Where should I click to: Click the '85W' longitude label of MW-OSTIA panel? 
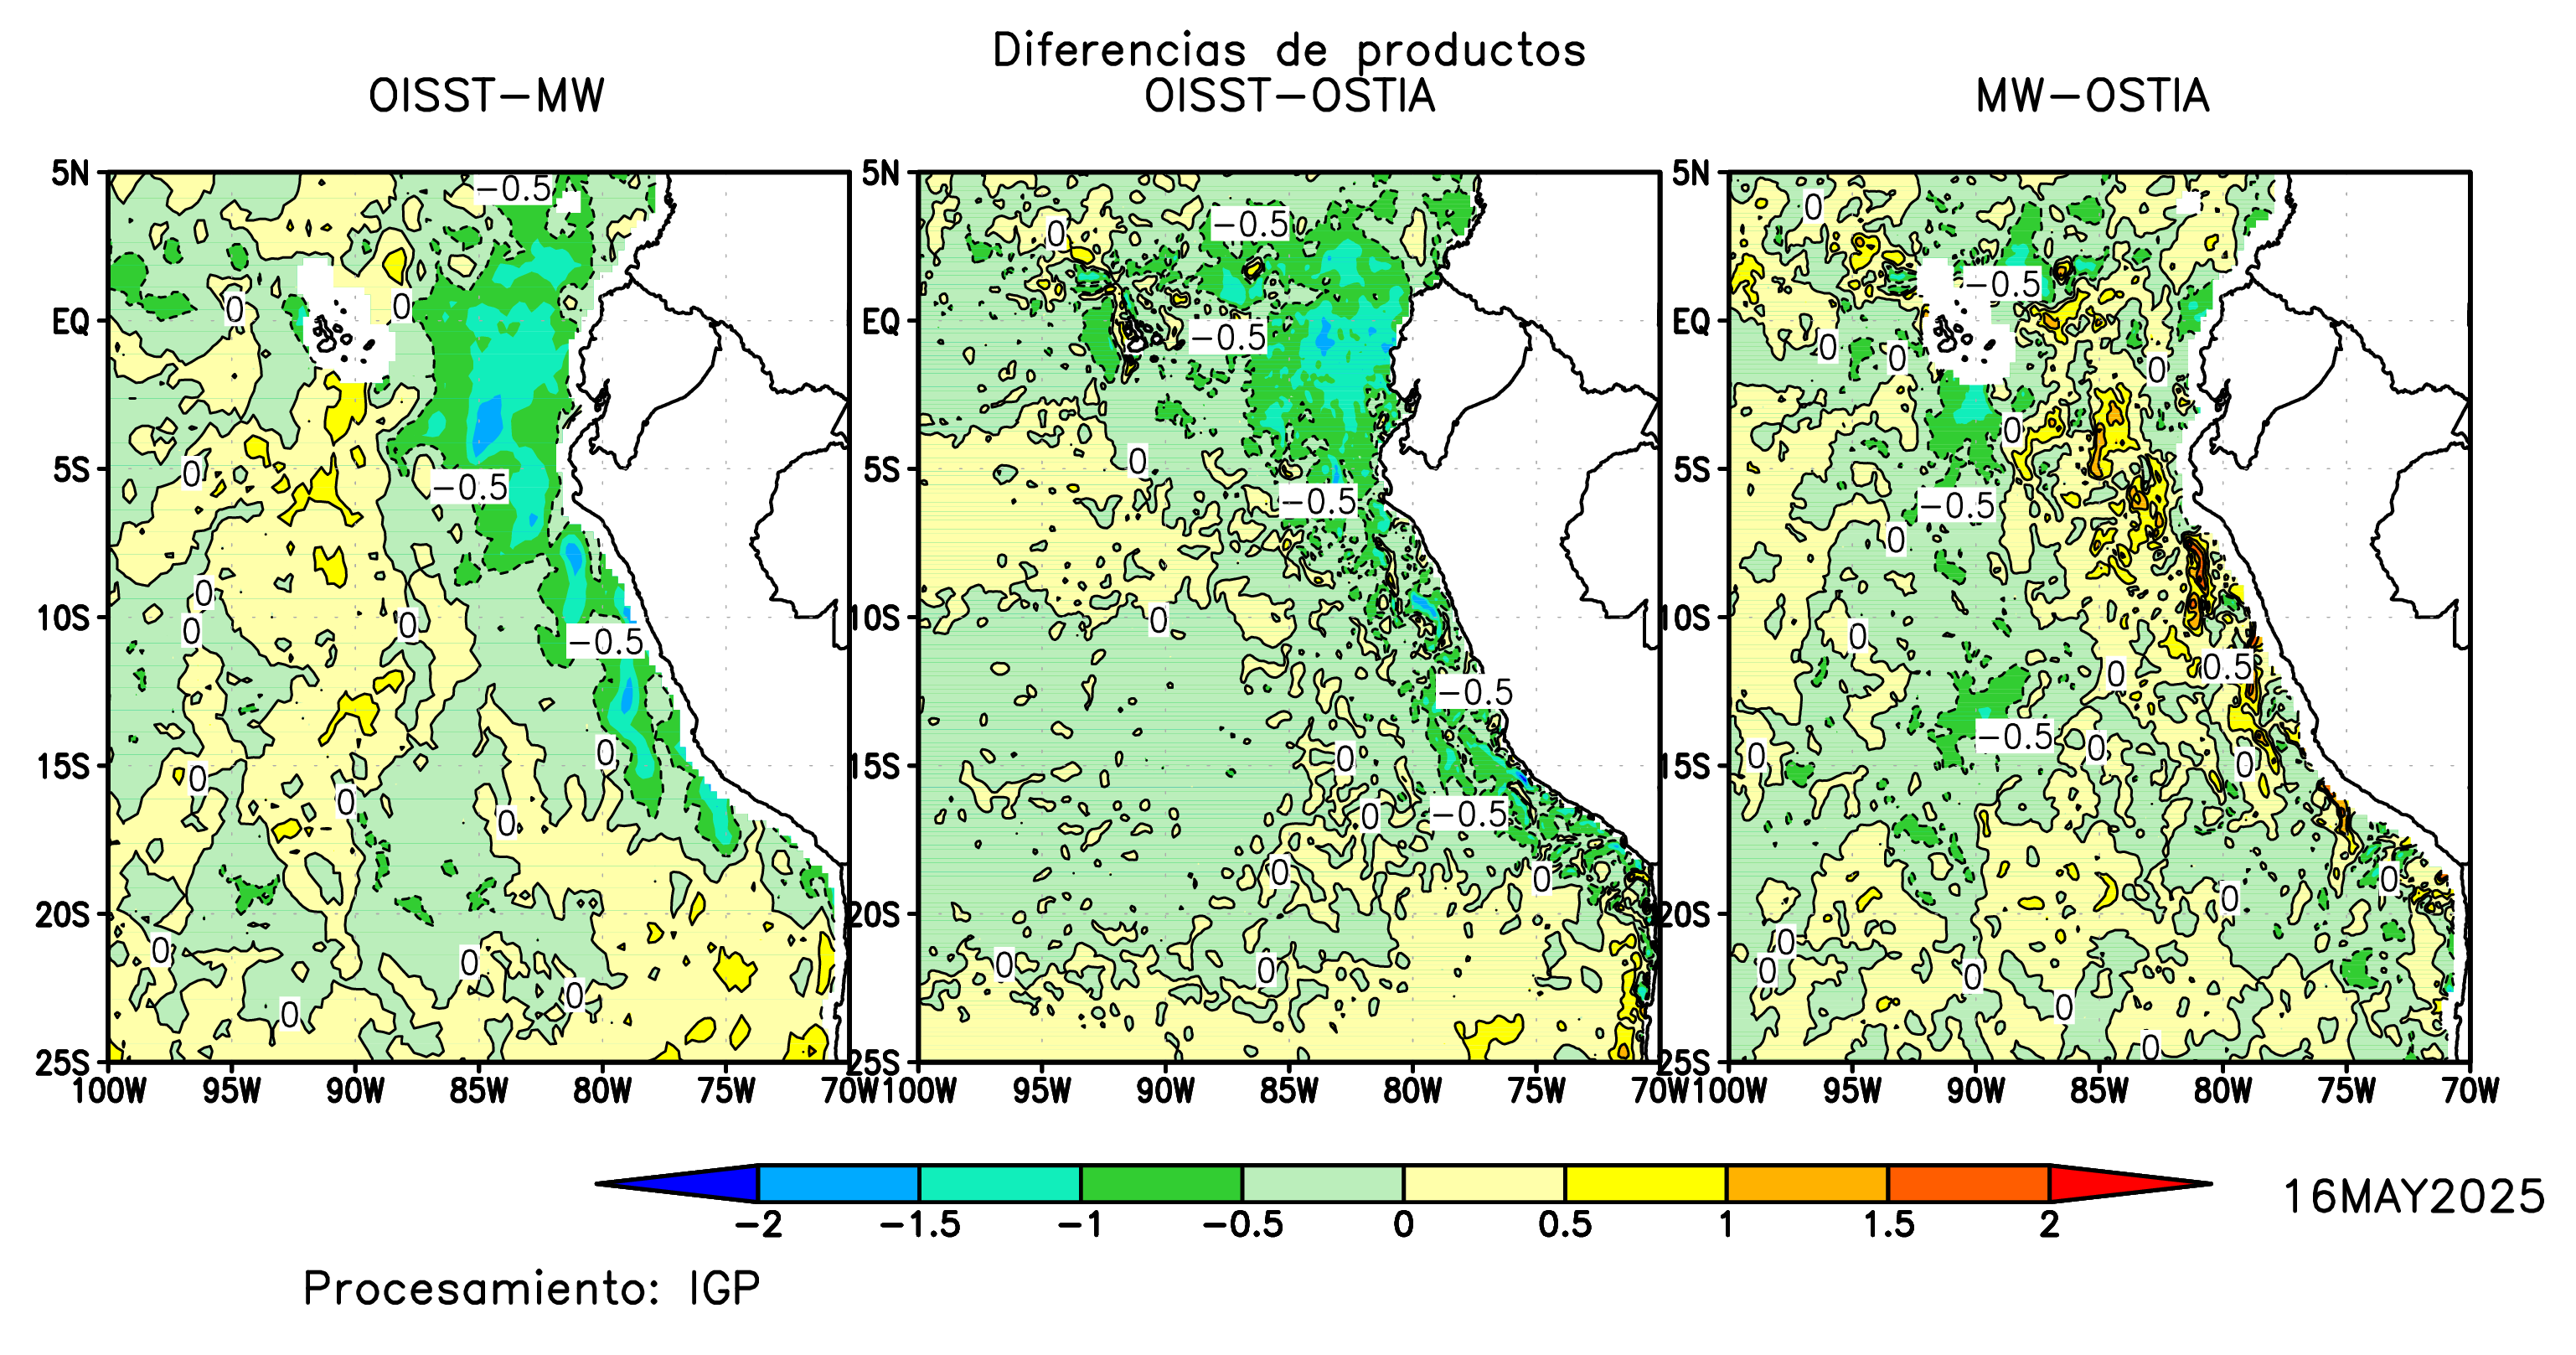click(2099, 1091)
